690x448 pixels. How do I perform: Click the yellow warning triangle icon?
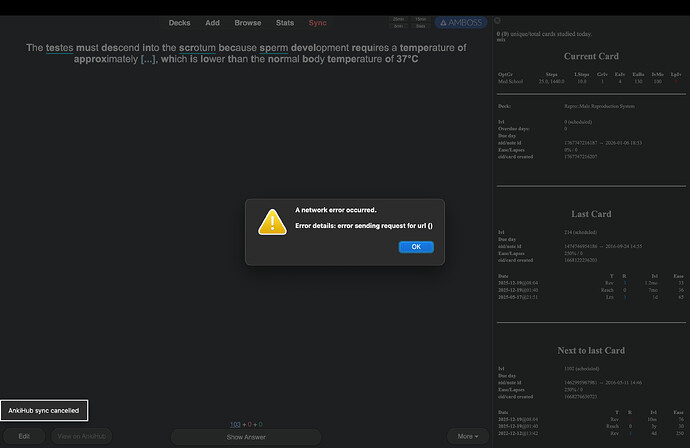click(272, 222)
